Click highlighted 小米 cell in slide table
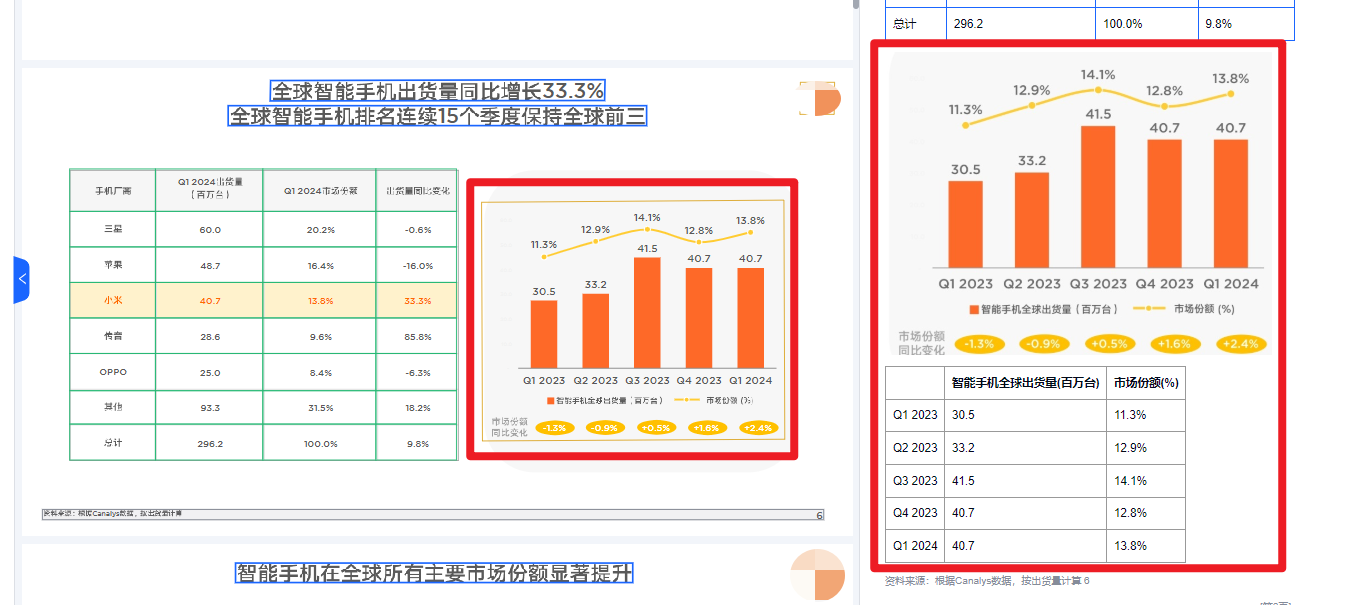The width and height of the screenshot is (1360, 605). tap(113, 301)
